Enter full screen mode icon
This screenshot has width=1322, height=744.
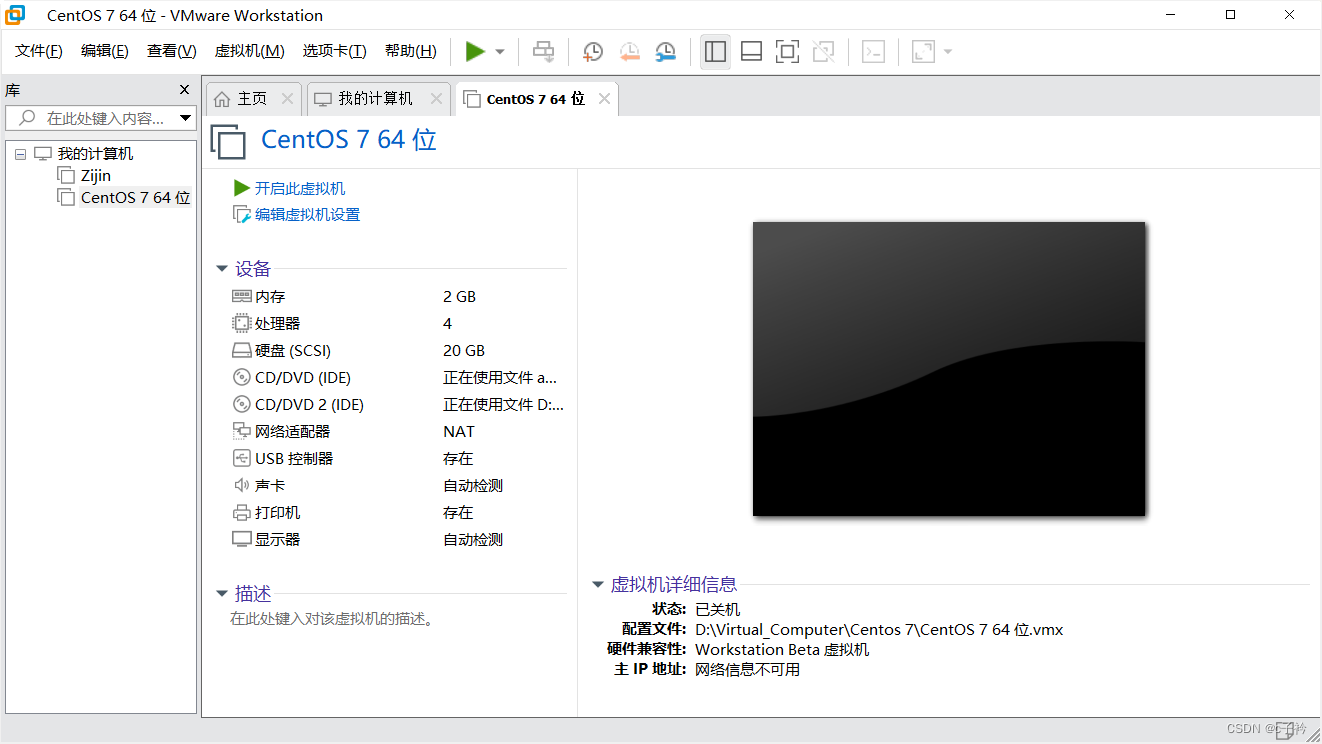tap(788, 51)
